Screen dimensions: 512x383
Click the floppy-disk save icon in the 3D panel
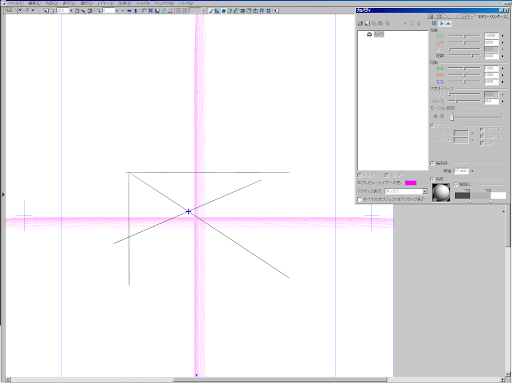[x=367, y=24]
